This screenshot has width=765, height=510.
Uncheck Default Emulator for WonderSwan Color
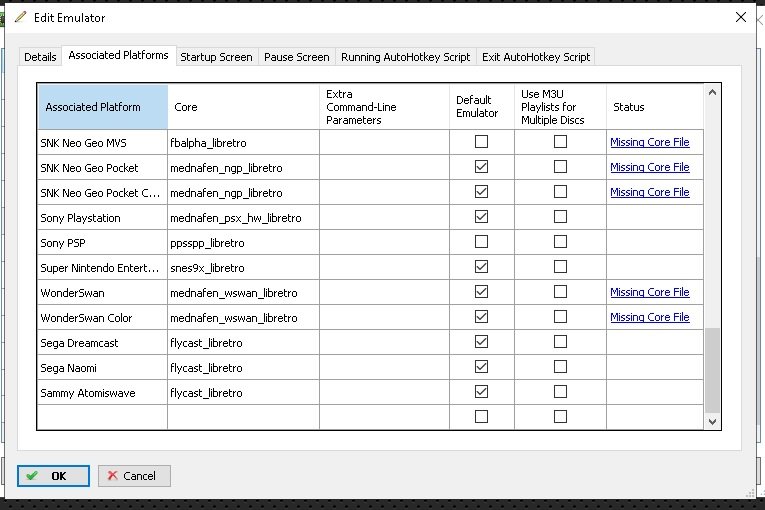[x=481, y=317]
